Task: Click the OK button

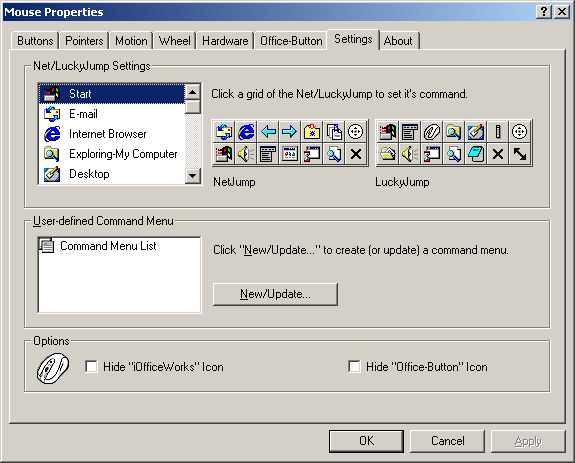Action: [x=366, y=441]
